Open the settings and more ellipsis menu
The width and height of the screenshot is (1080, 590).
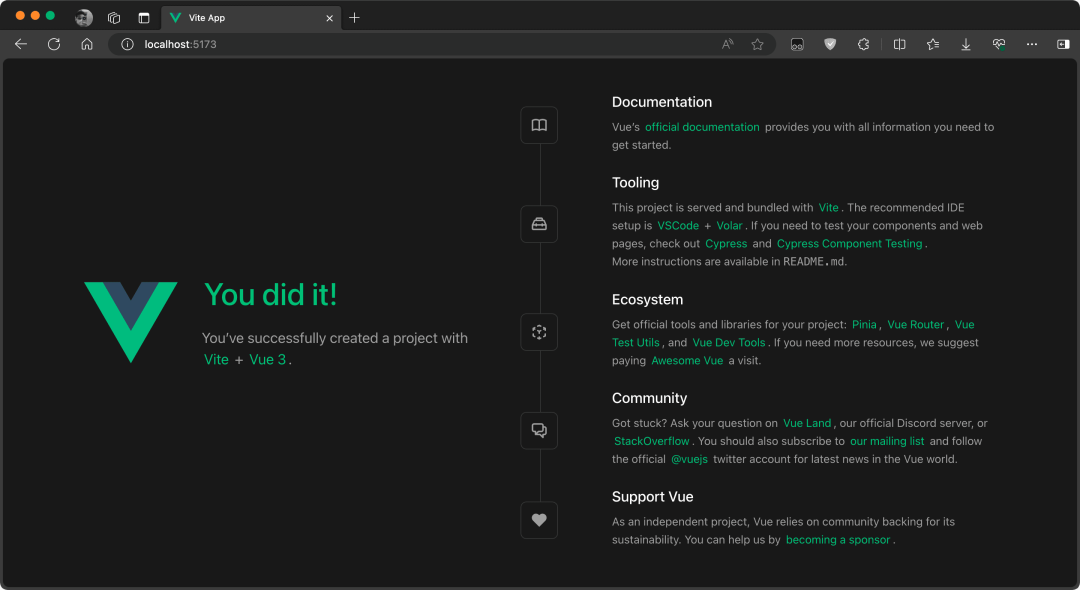pos(1032,44)
